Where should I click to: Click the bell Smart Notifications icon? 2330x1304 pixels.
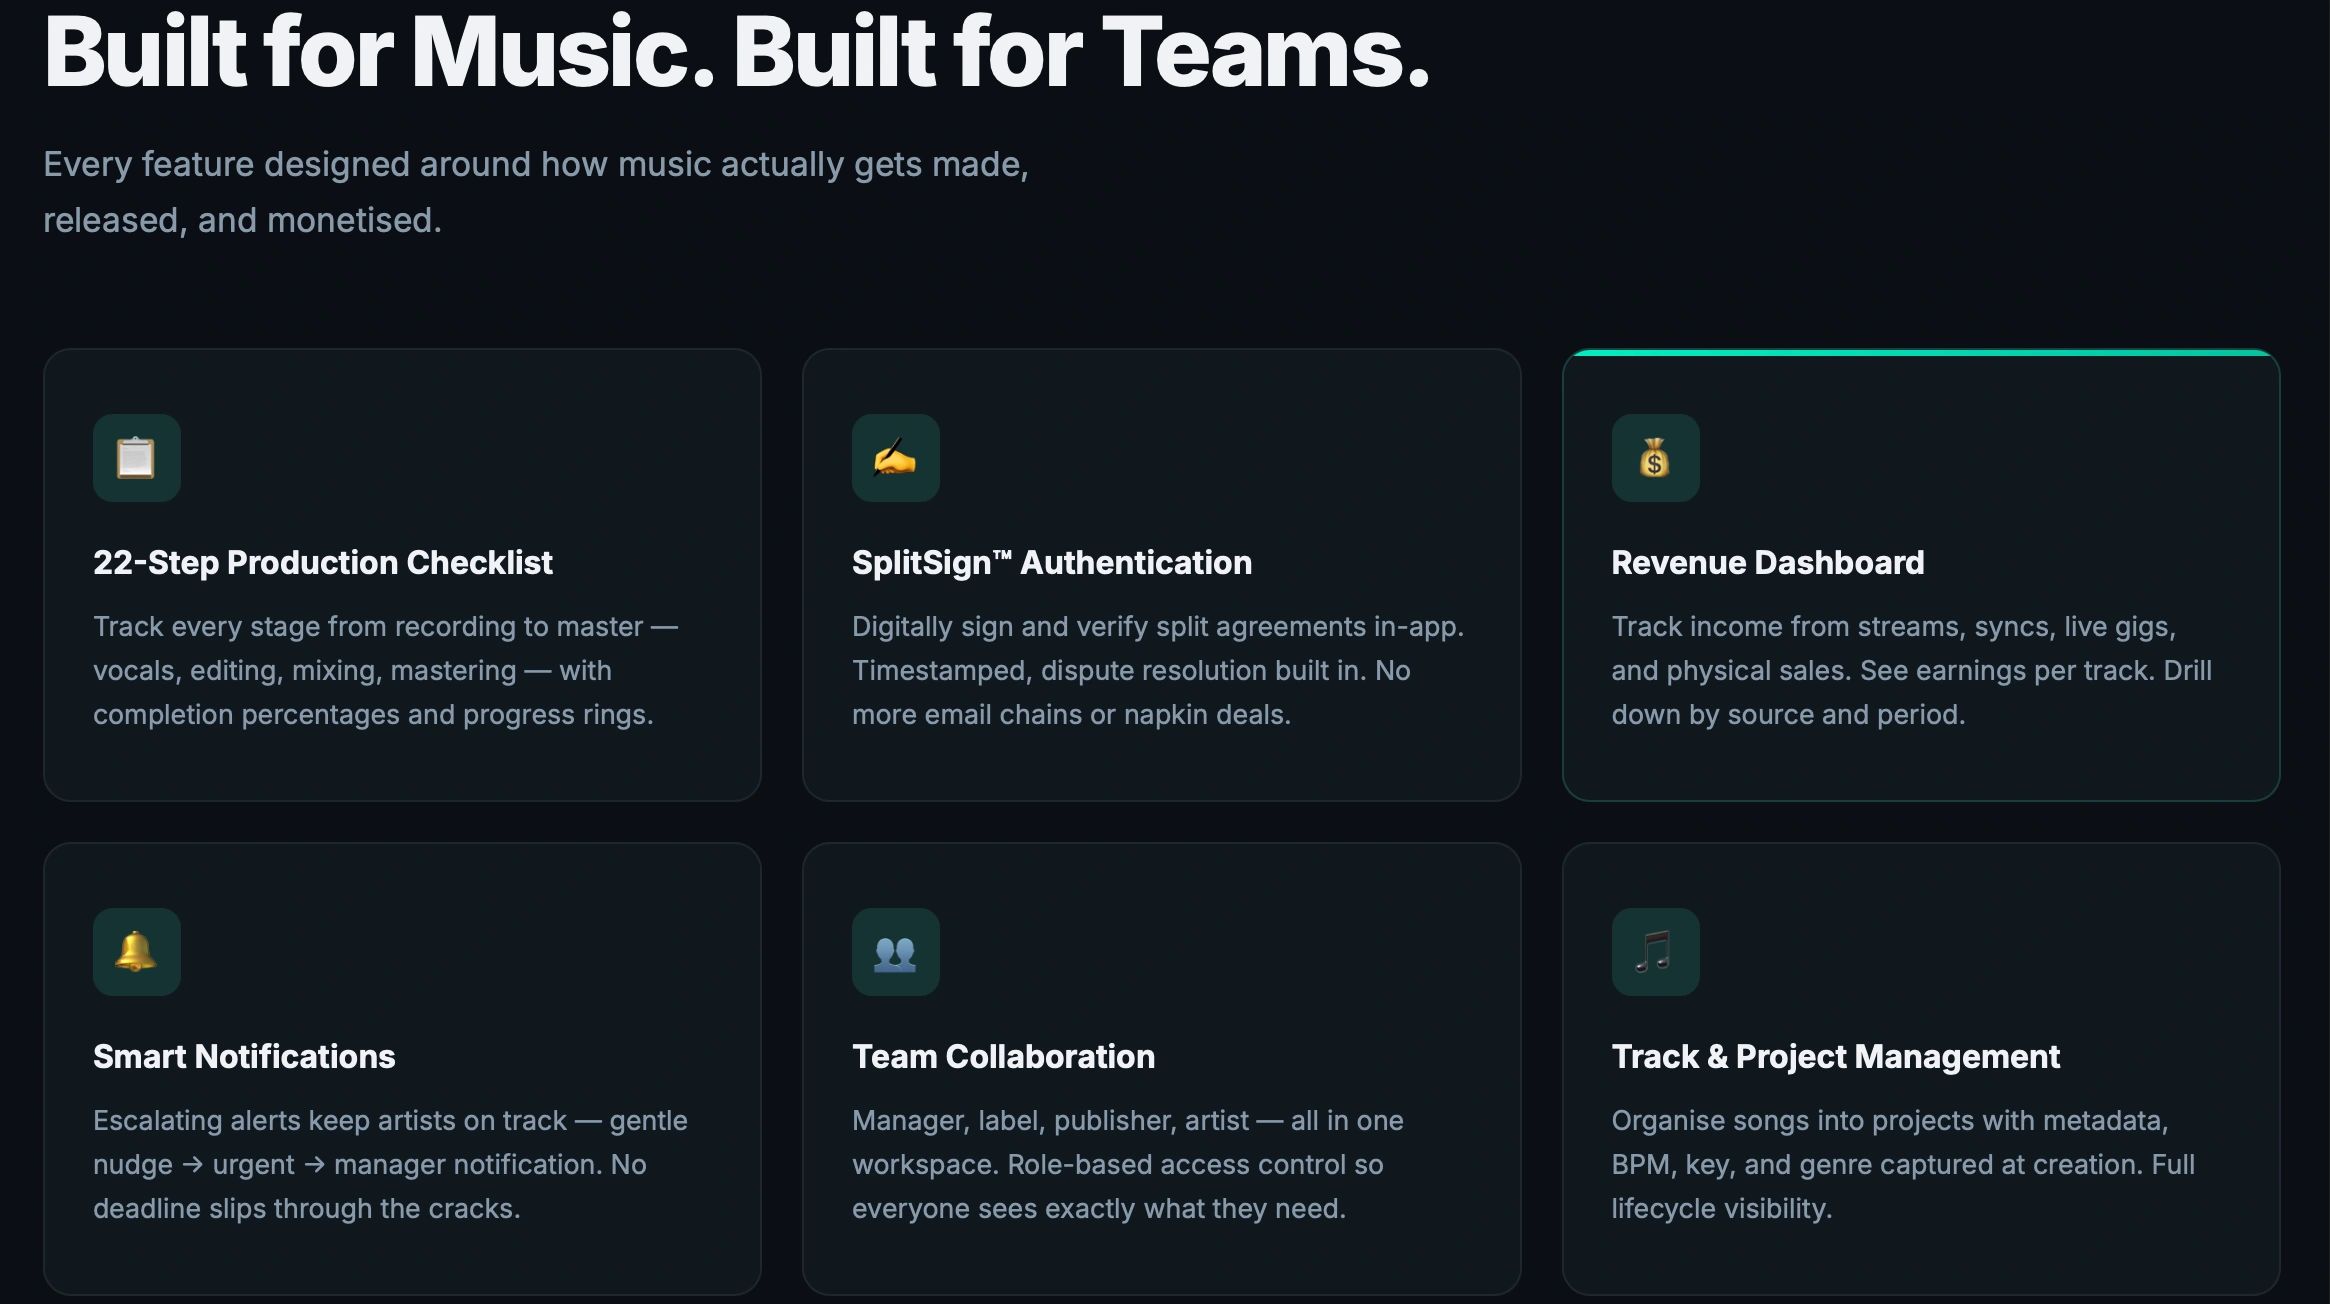(x=136, y=952)
